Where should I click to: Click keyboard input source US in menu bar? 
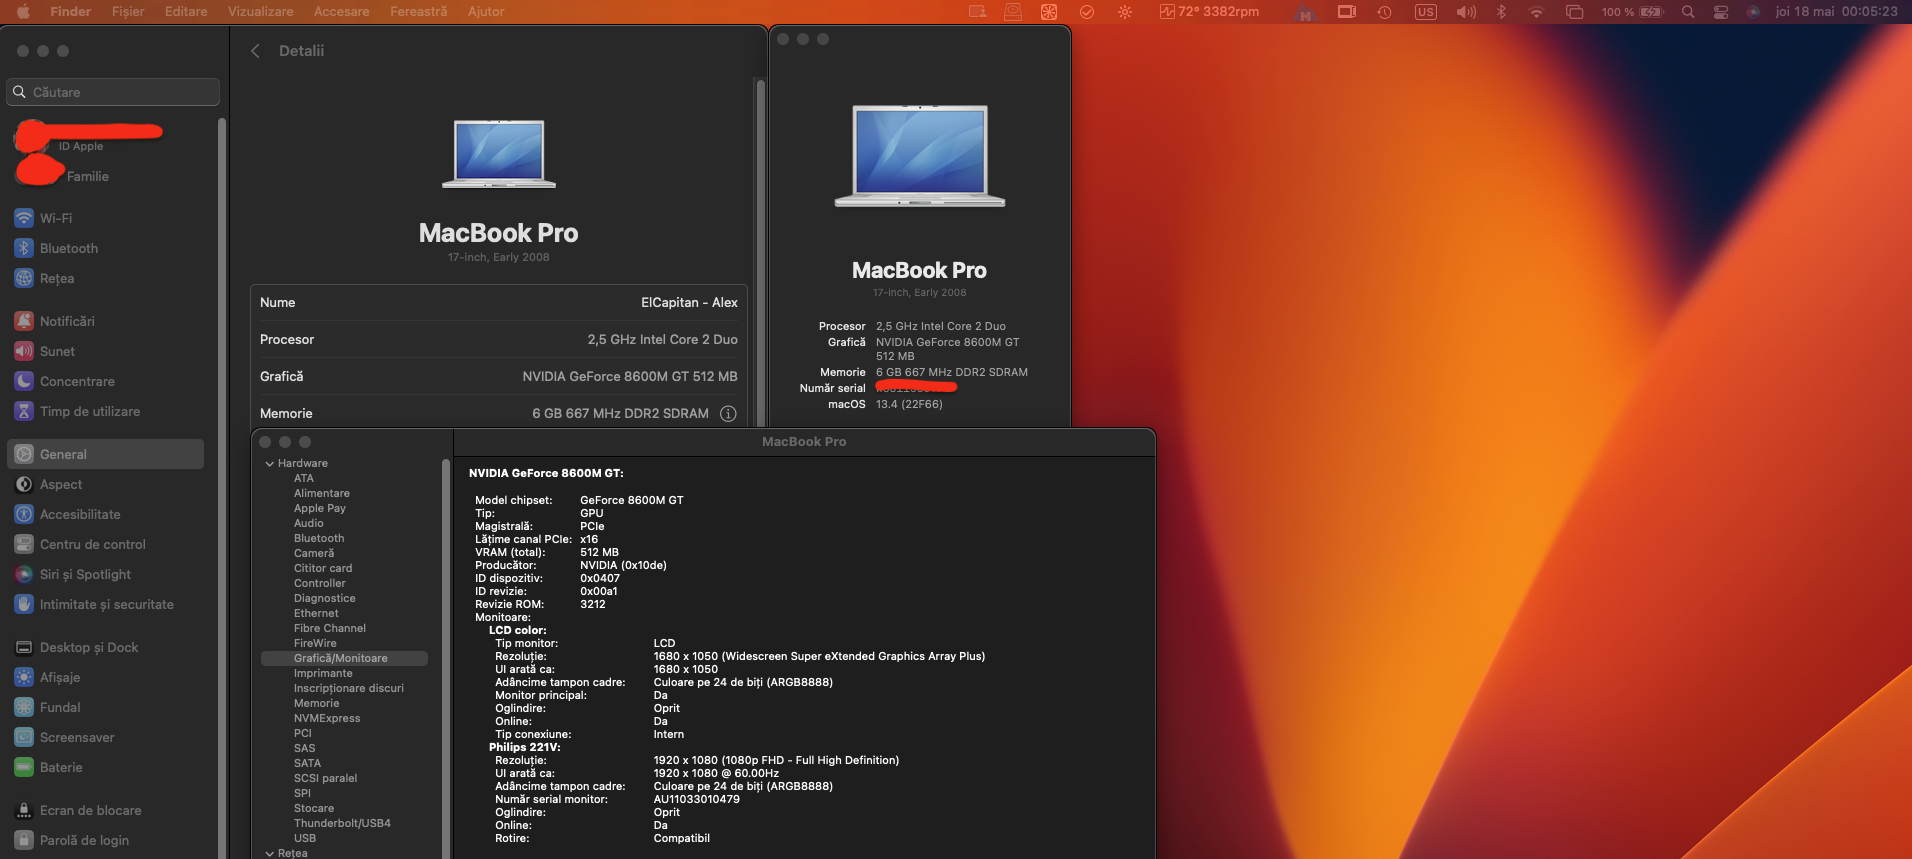[x=1426, y=12]
